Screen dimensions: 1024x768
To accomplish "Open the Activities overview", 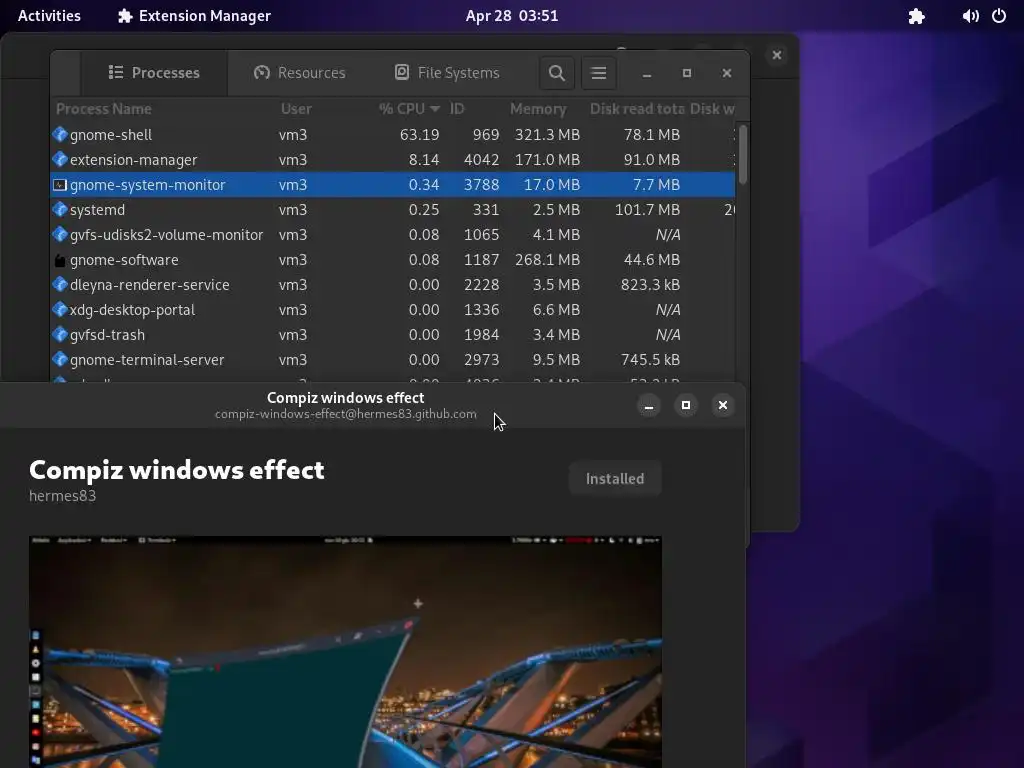I will coord(49,16).
